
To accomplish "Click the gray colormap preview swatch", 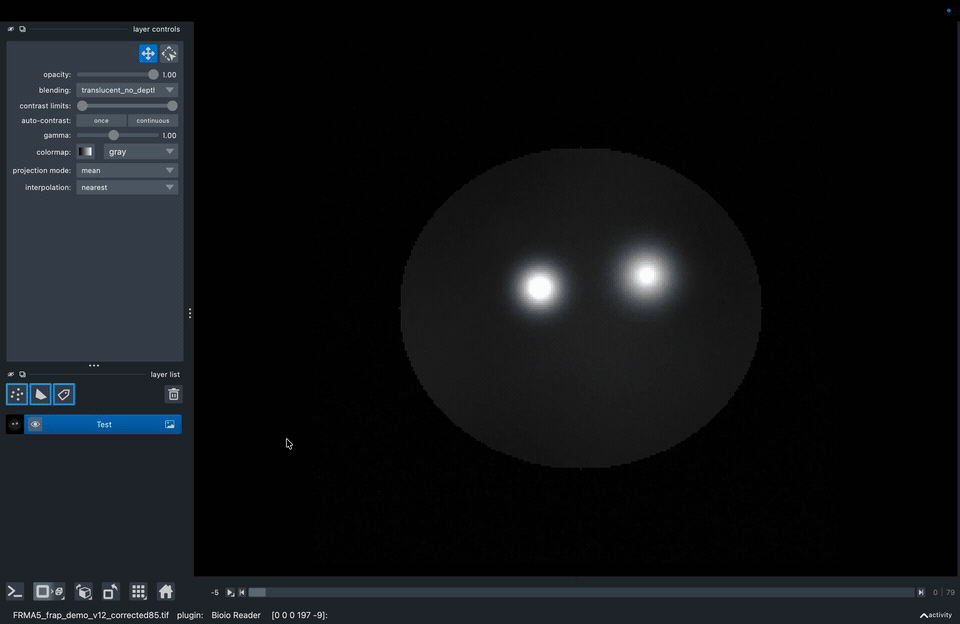I will 85,152.
